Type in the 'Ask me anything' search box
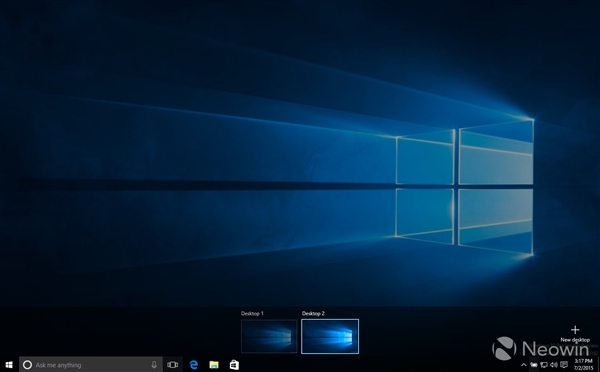The width and height of the screenshot is (600, 372). tap(91, 365)
